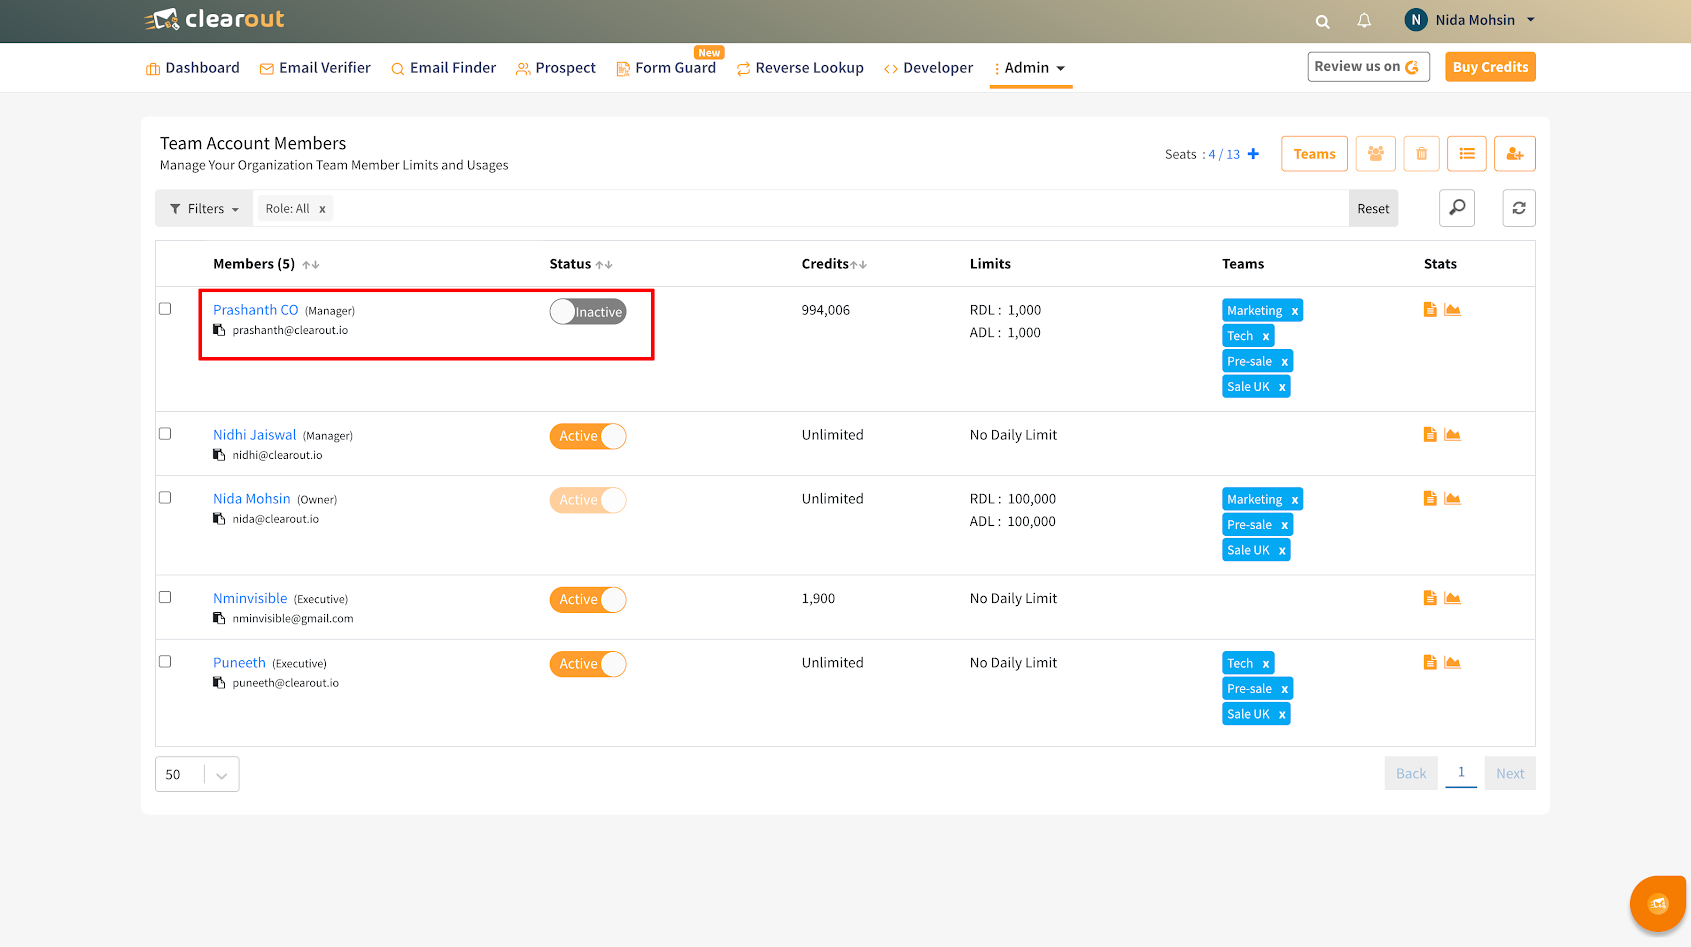Expand the Filters dropdown

click(x=203, y=208)
